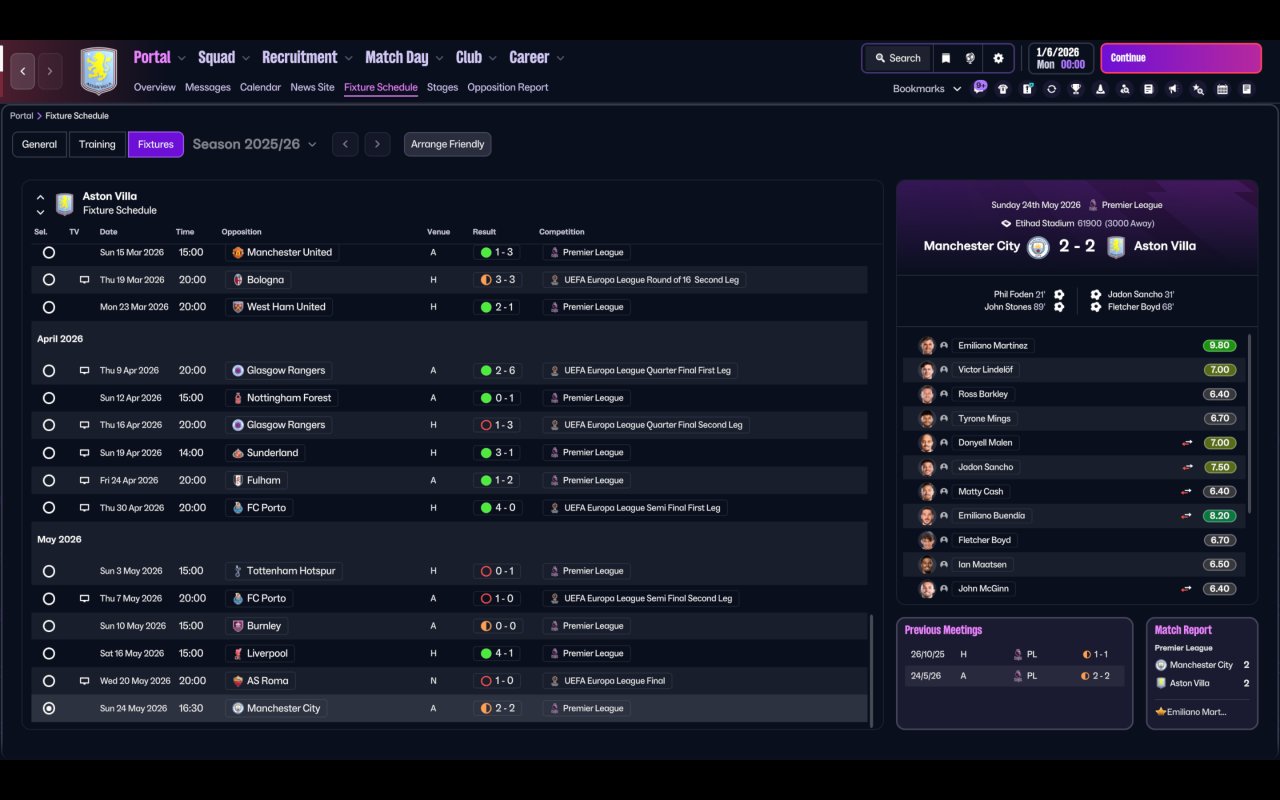1280x800 pixels.
Task: Open Emiliano Buendia in the player list
Action: point(991,516)
